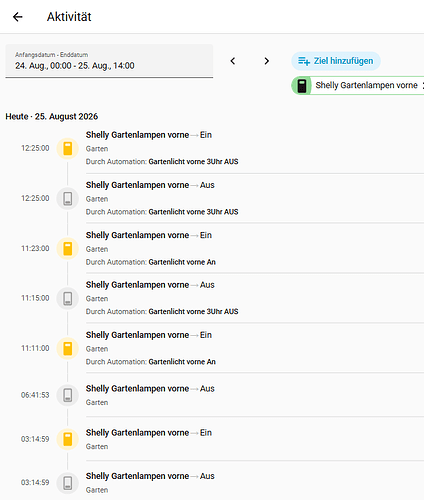Click the Ziel hinzufügen button
The width and height of the screenshot is (424, 500).
pyautogui.click(x=336, y=61)
